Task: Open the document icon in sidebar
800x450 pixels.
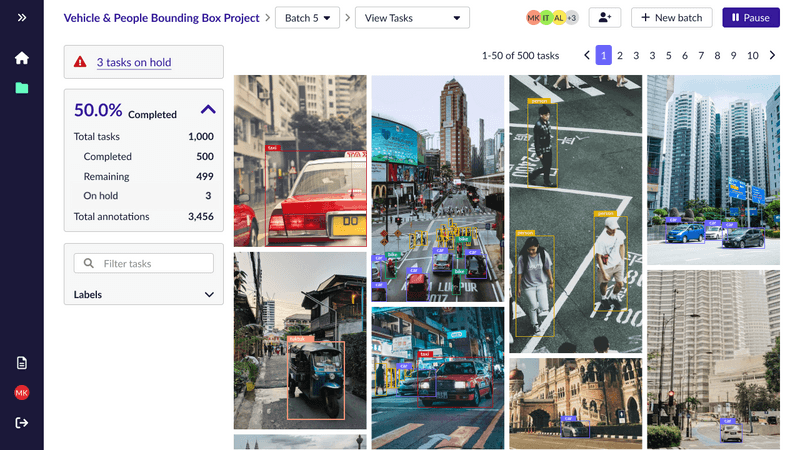Action: 21,363
